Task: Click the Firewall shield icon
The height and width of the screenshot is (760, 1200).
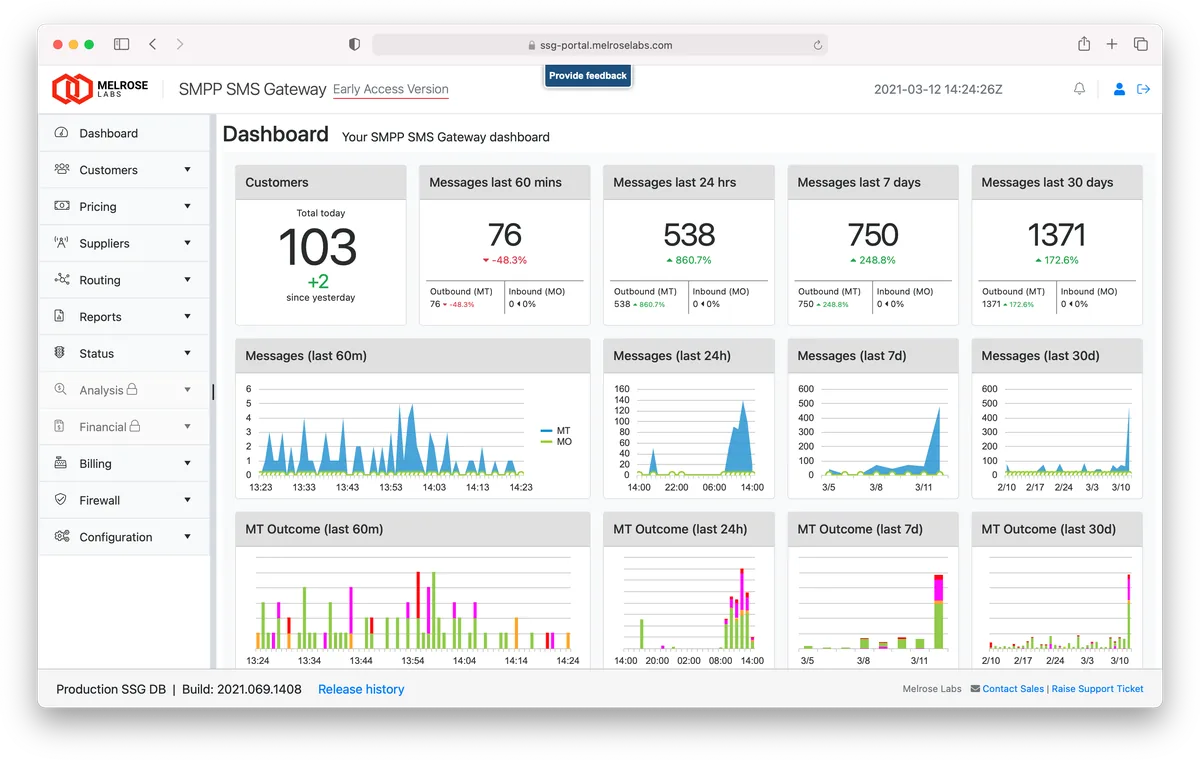Action: click(61, 500)
